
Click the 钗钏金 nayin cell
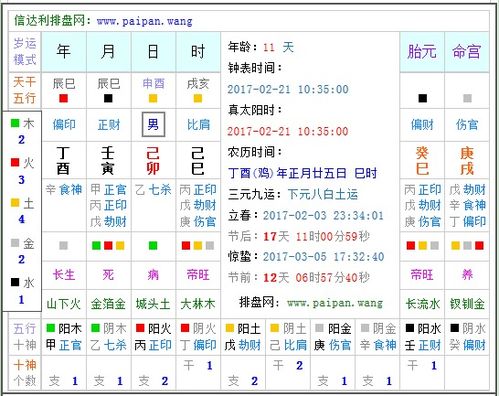(467, 304)
